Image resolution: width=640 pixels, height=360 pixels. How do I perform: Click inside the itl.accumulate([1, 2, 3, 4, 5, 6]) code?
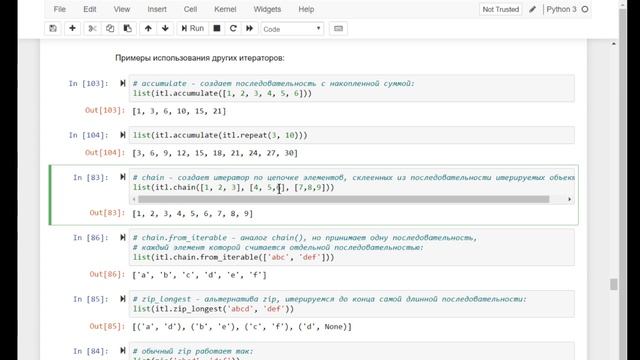[x=222, y=93]
